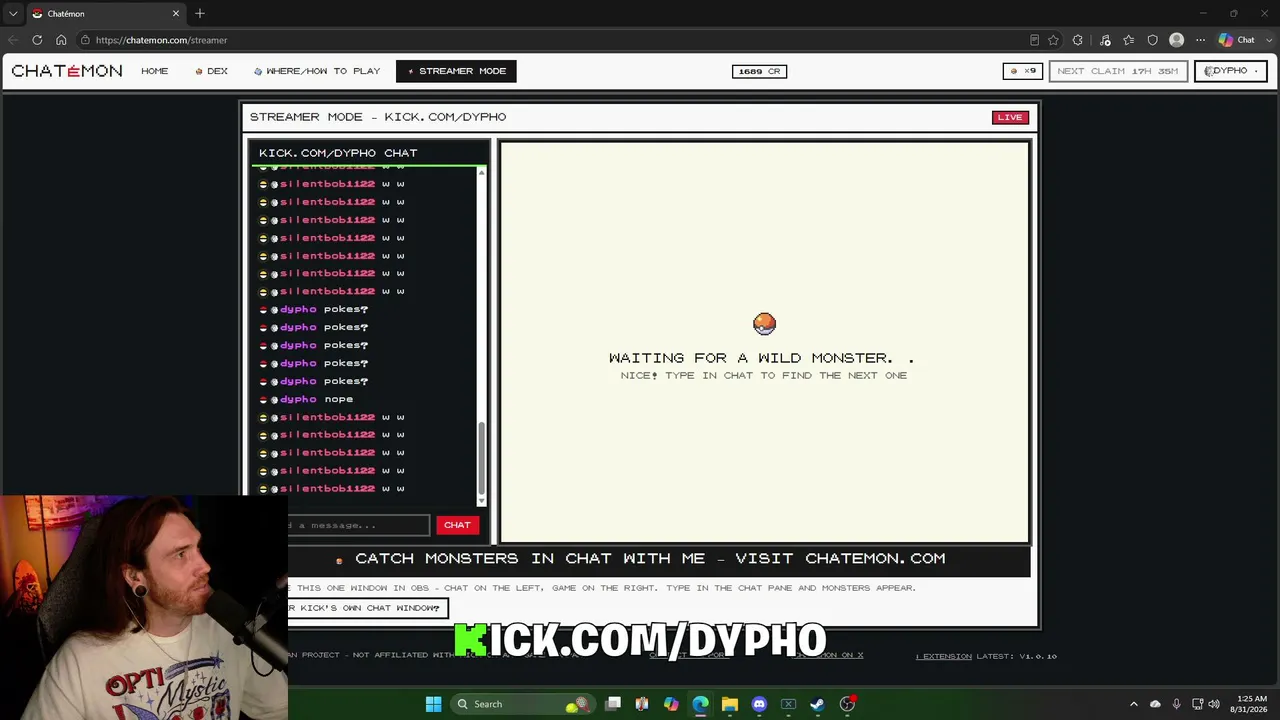Click the cloud icon in the system tray
This screenshot has width=1280, height=720.
tap(1155, 704)
